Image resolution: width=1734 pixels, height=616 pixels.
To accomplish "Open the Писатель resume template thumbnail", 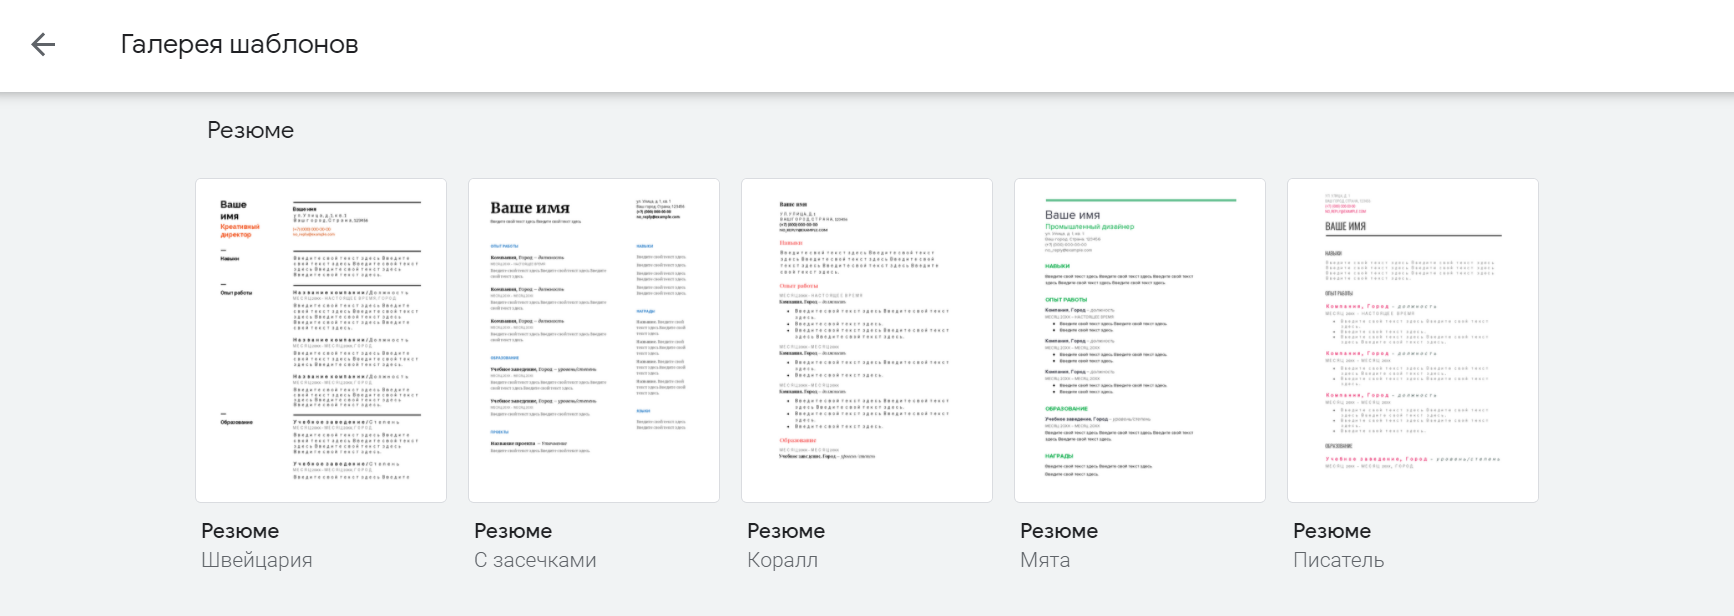I will pyautogui.click(x=1413, y=340).
